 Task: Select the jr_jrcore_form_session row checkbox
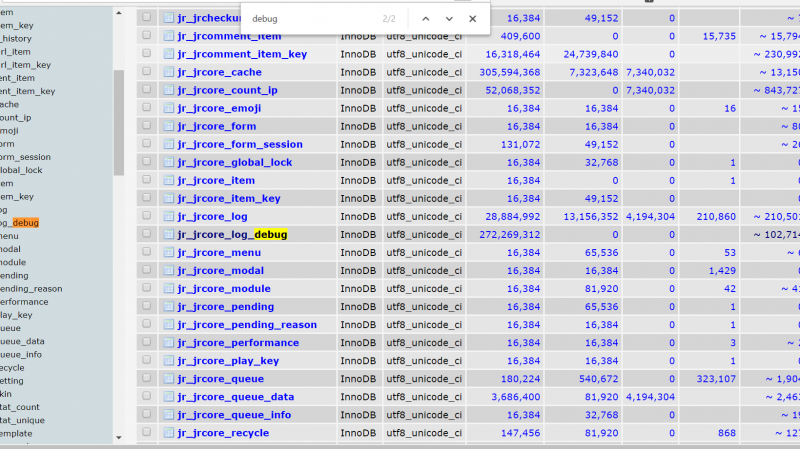[x=146, y=144]
